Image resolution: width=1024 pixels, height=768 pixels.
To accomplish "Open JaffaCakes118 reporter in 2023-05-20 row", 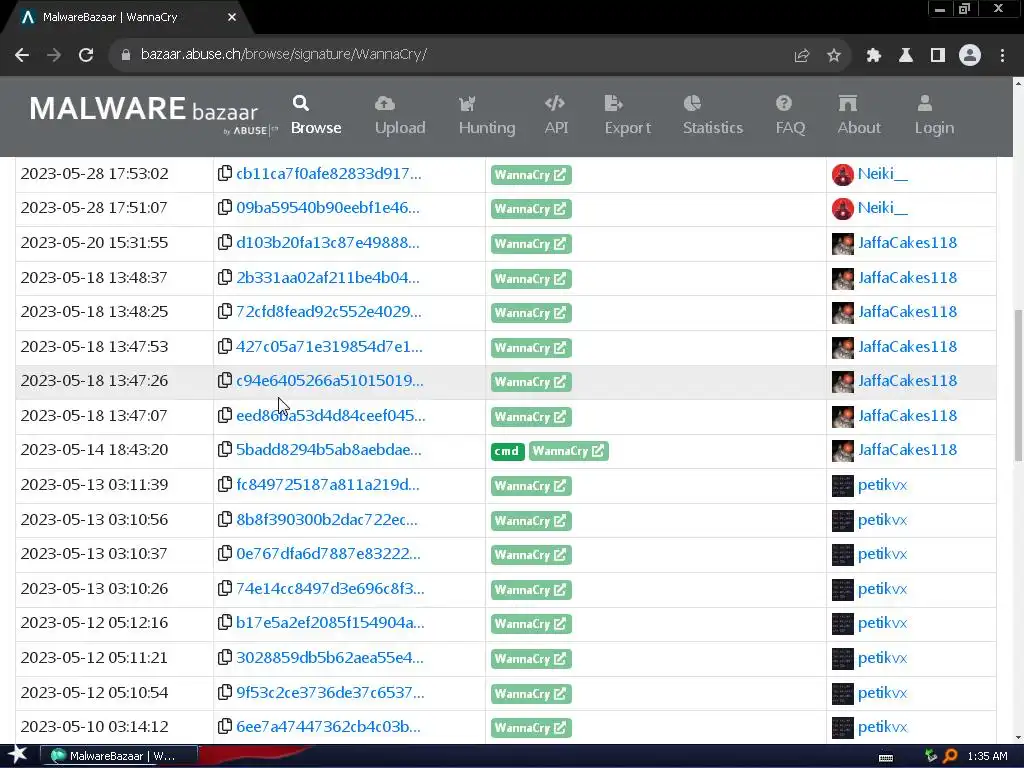I will [907, 243].
